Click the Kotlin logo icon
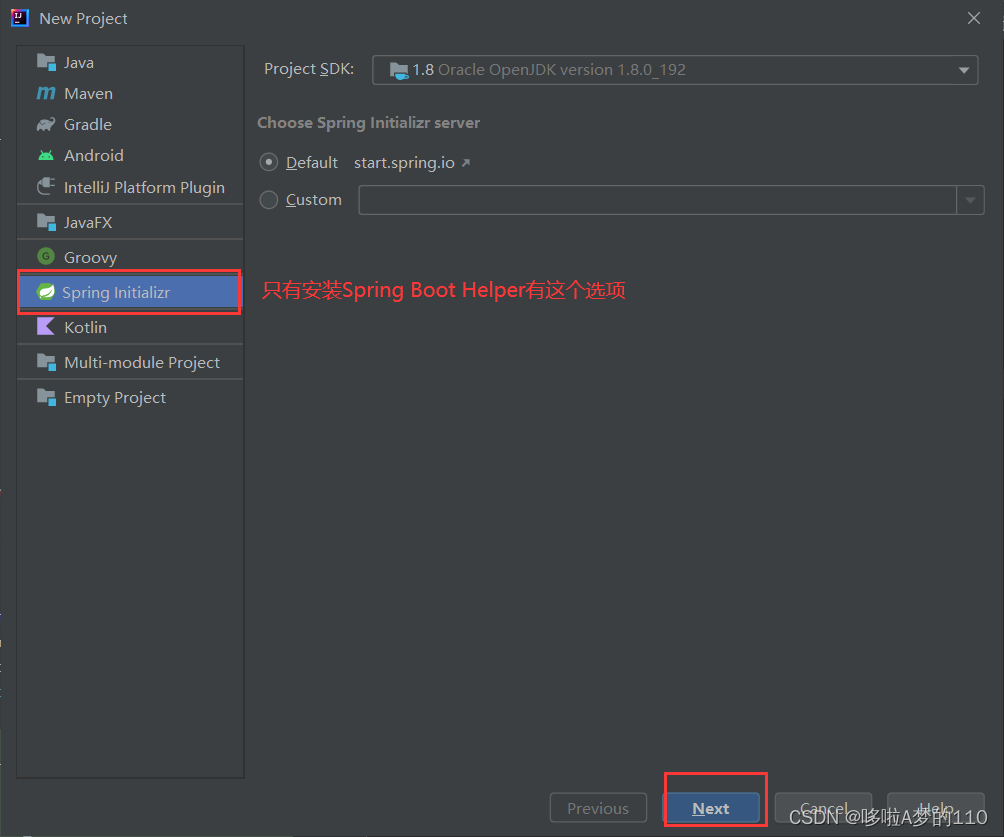 pyautogui.click(x=46, y=327)
